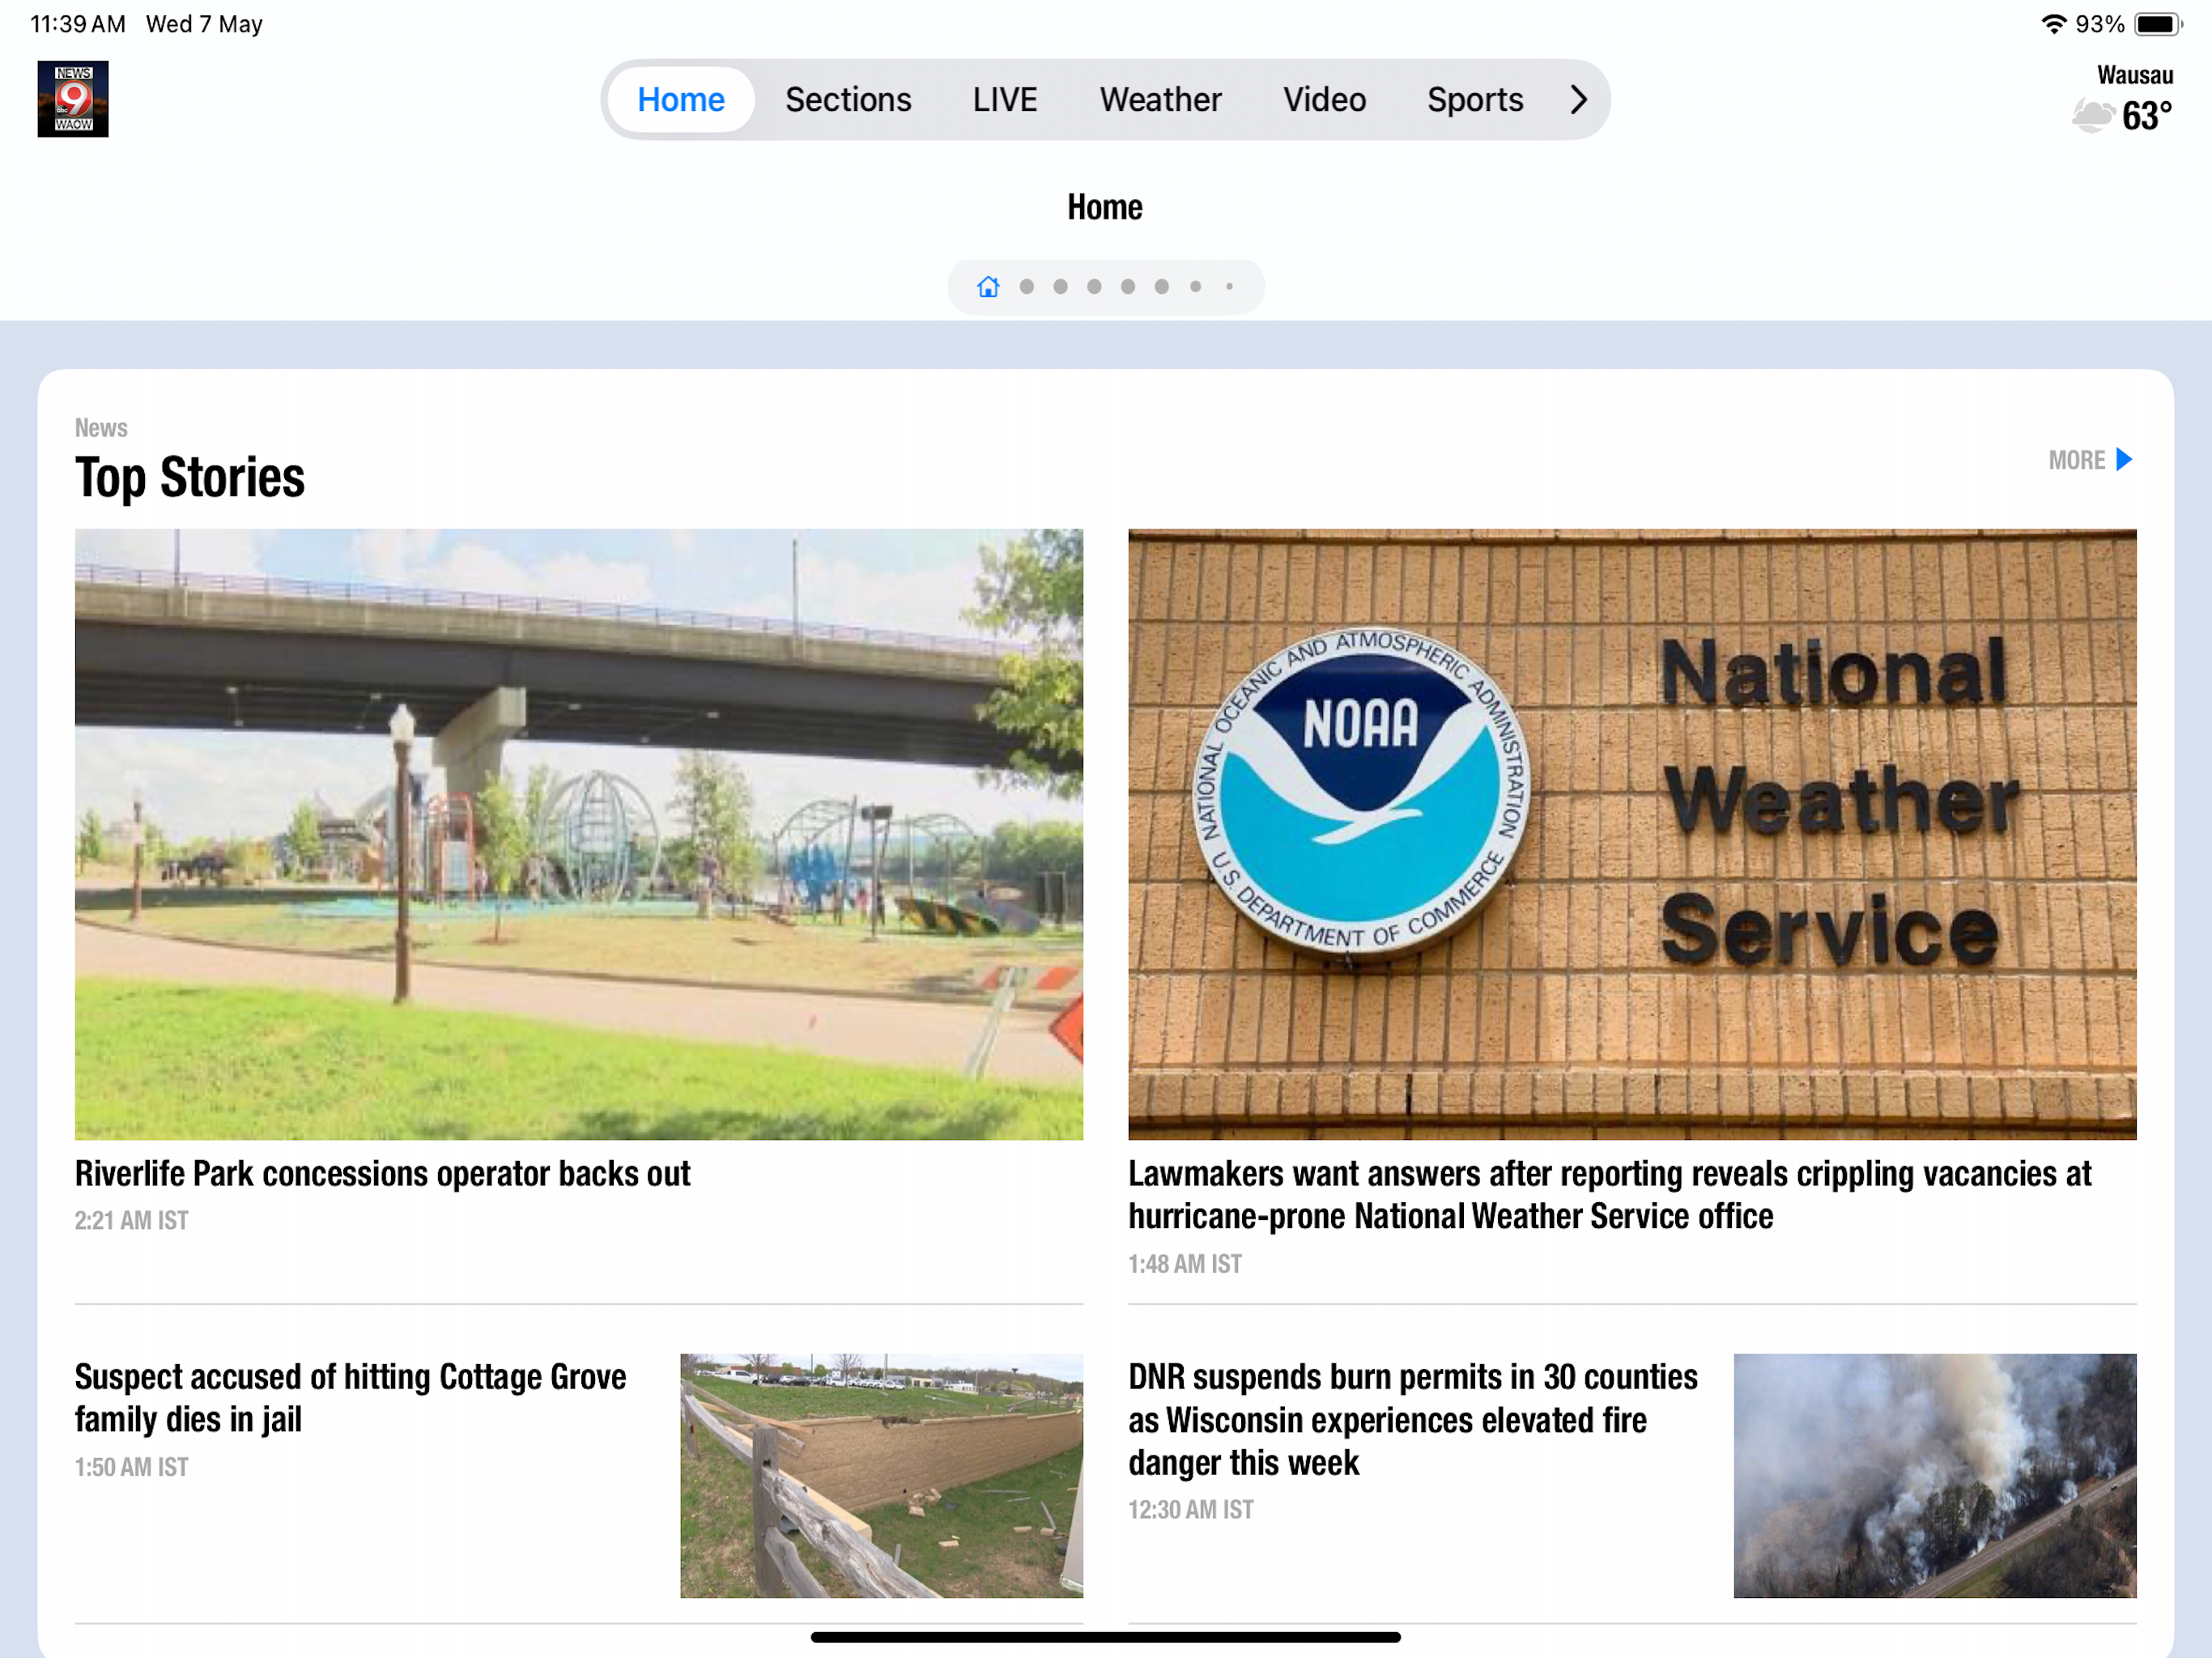Tap the Wi-Fi status icon
The width and height of the screenshot is (2212, 1658).
tap(2053, 24)
